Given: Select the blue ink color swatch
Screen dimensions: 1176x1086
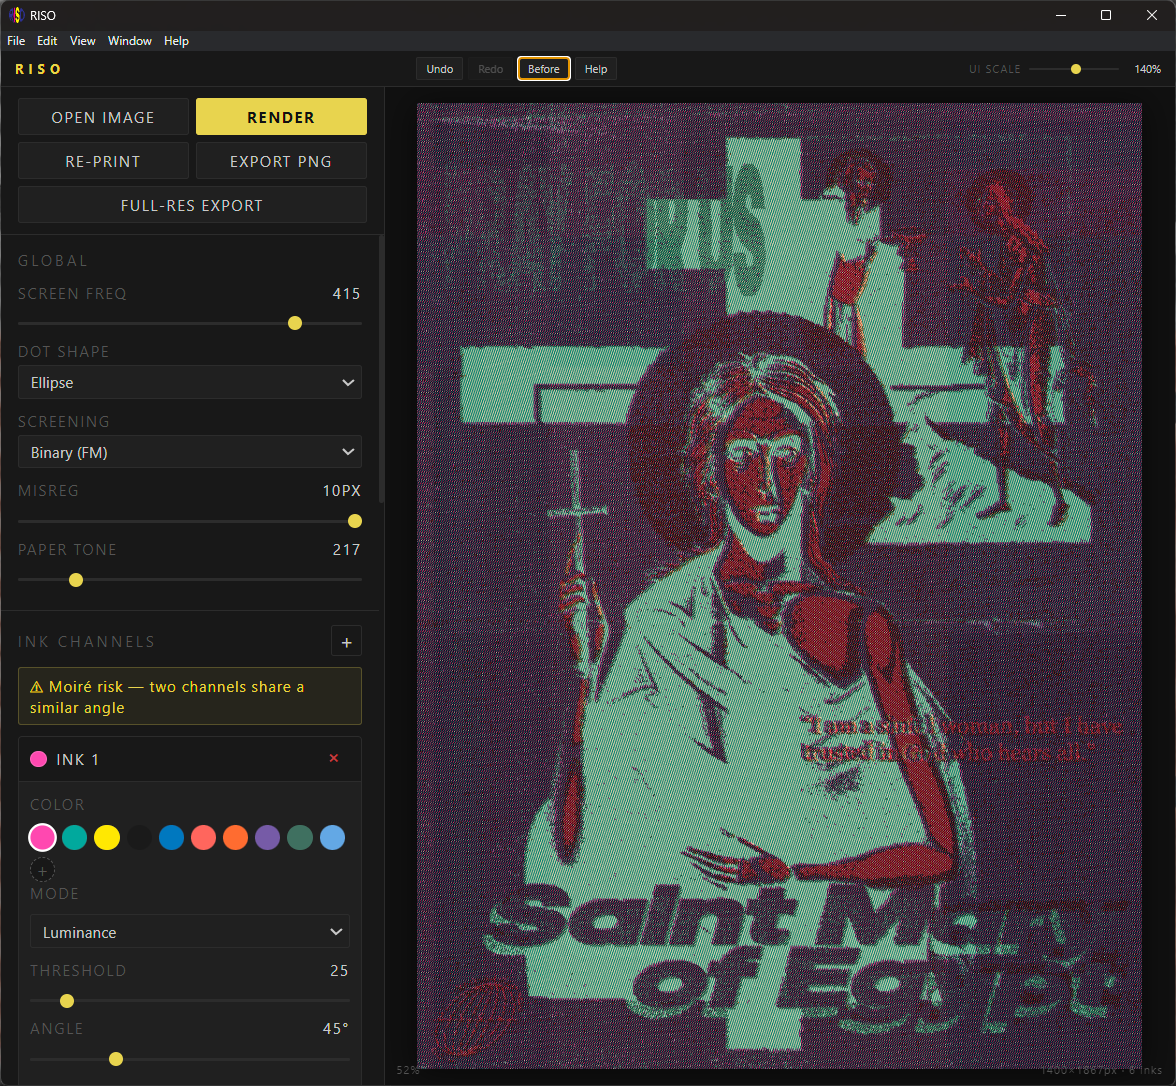Looking at the screenshot, I should pos(172,837).
